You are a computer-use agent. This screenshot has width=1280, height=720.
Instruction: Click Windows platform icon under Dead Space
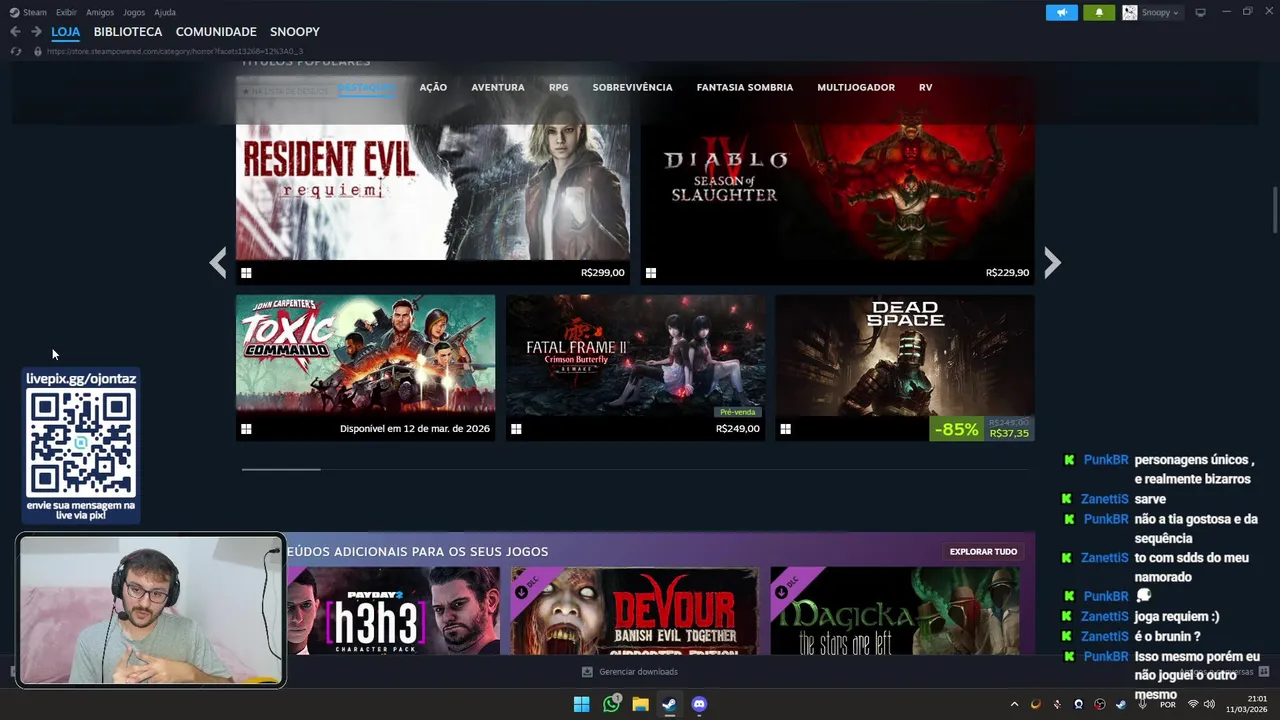tap(786, 429)
